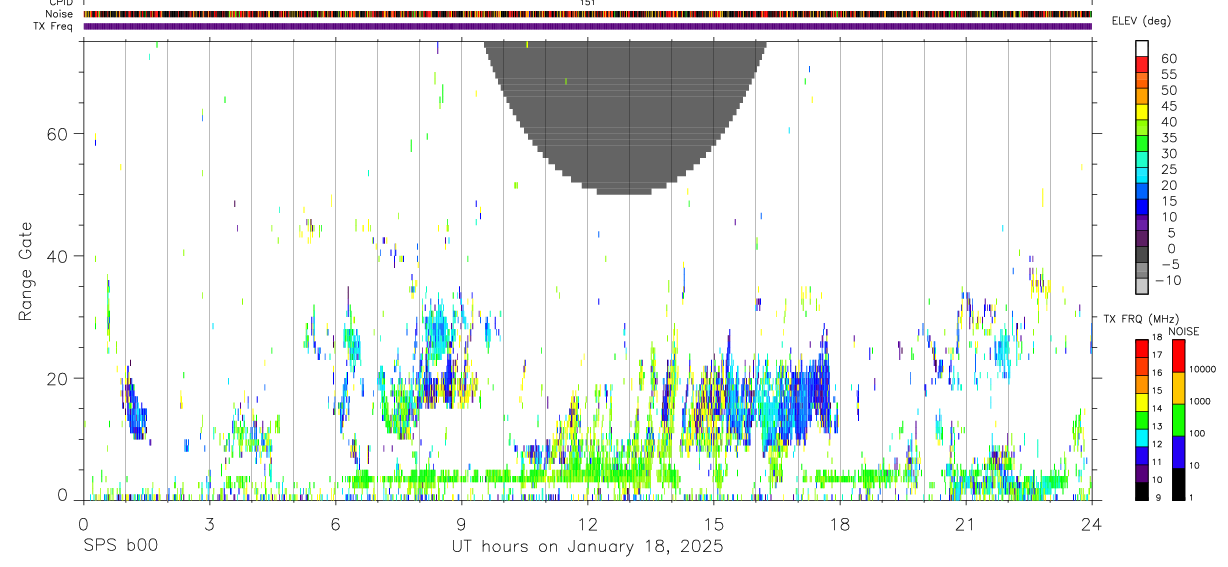This screenshot has width=1228, height=567.
Task: Click the purple 10–11 MHz TX FRQ swatch
Action: click(x=1142, y=472)
